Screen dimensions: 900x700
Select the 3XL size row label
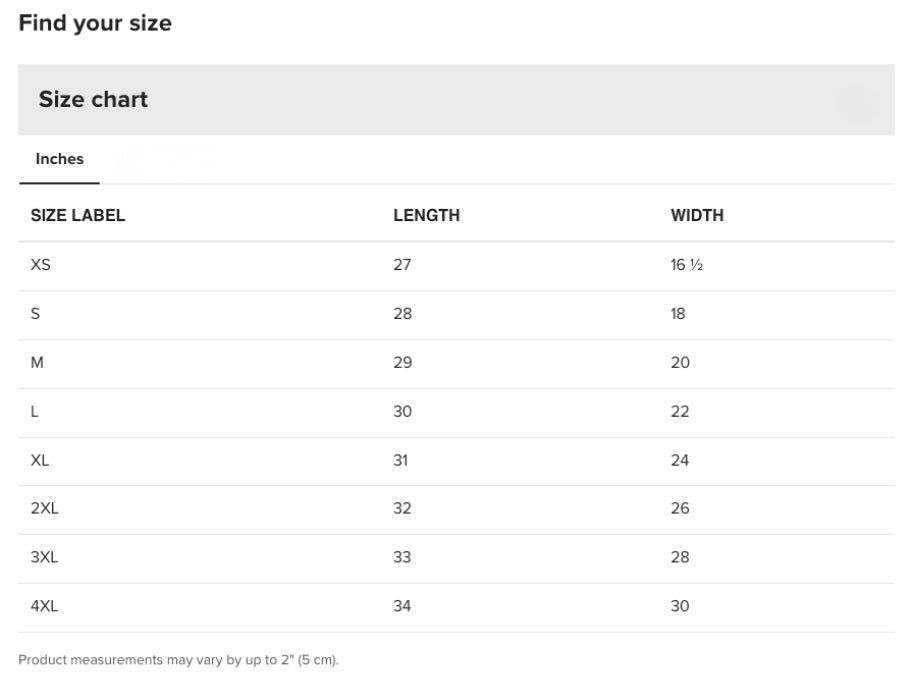coord(45,557)
